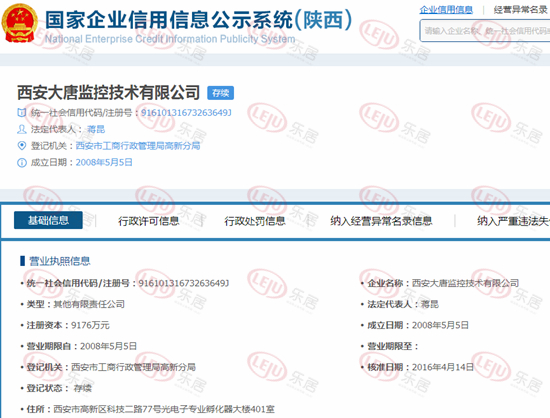
Task: Click the National Enterprise Credit Information subtitle
Action: pyautogui.click(x=170, y=39)
